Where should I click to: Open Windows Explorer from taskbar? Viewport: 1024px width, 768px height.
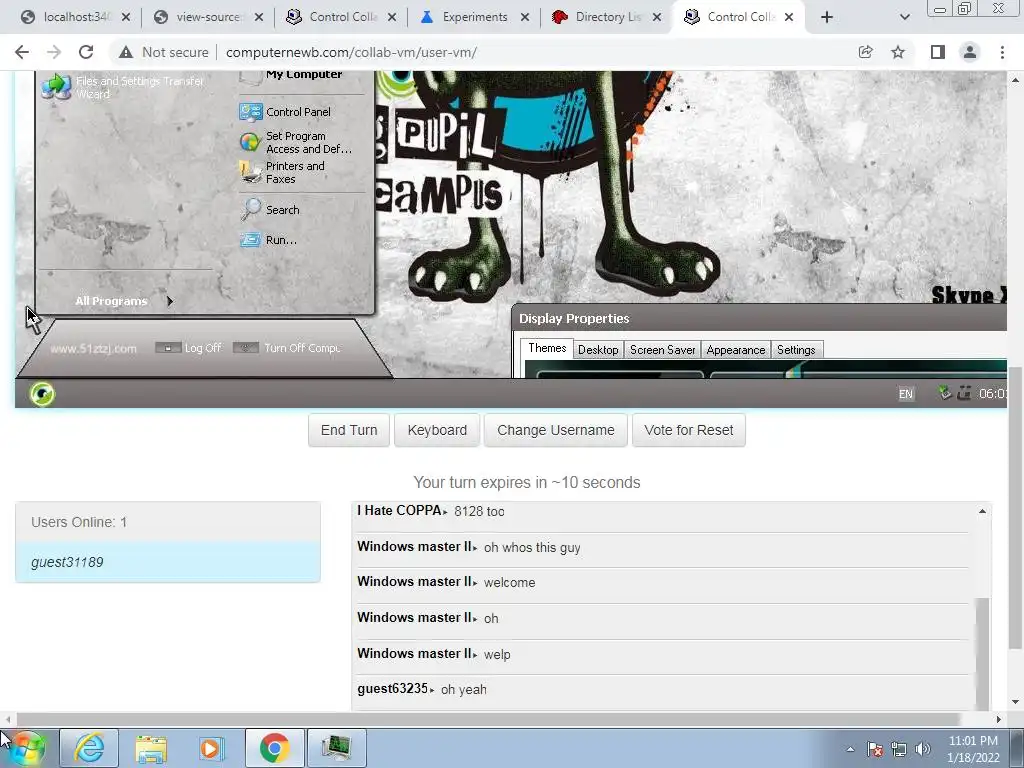(151, 748)
